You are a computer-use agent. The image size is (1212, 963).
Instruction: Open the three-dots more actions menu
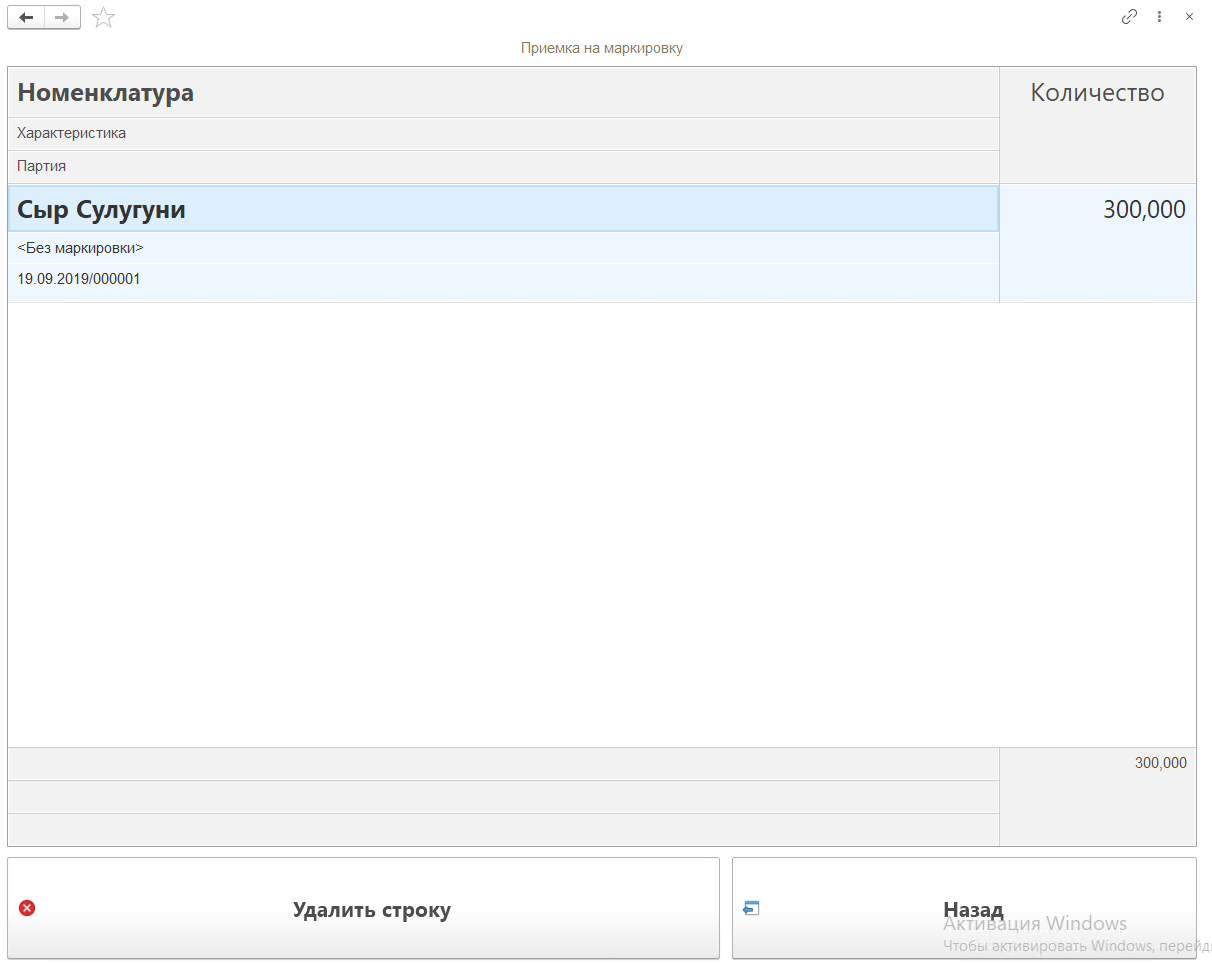point(1159,17)
